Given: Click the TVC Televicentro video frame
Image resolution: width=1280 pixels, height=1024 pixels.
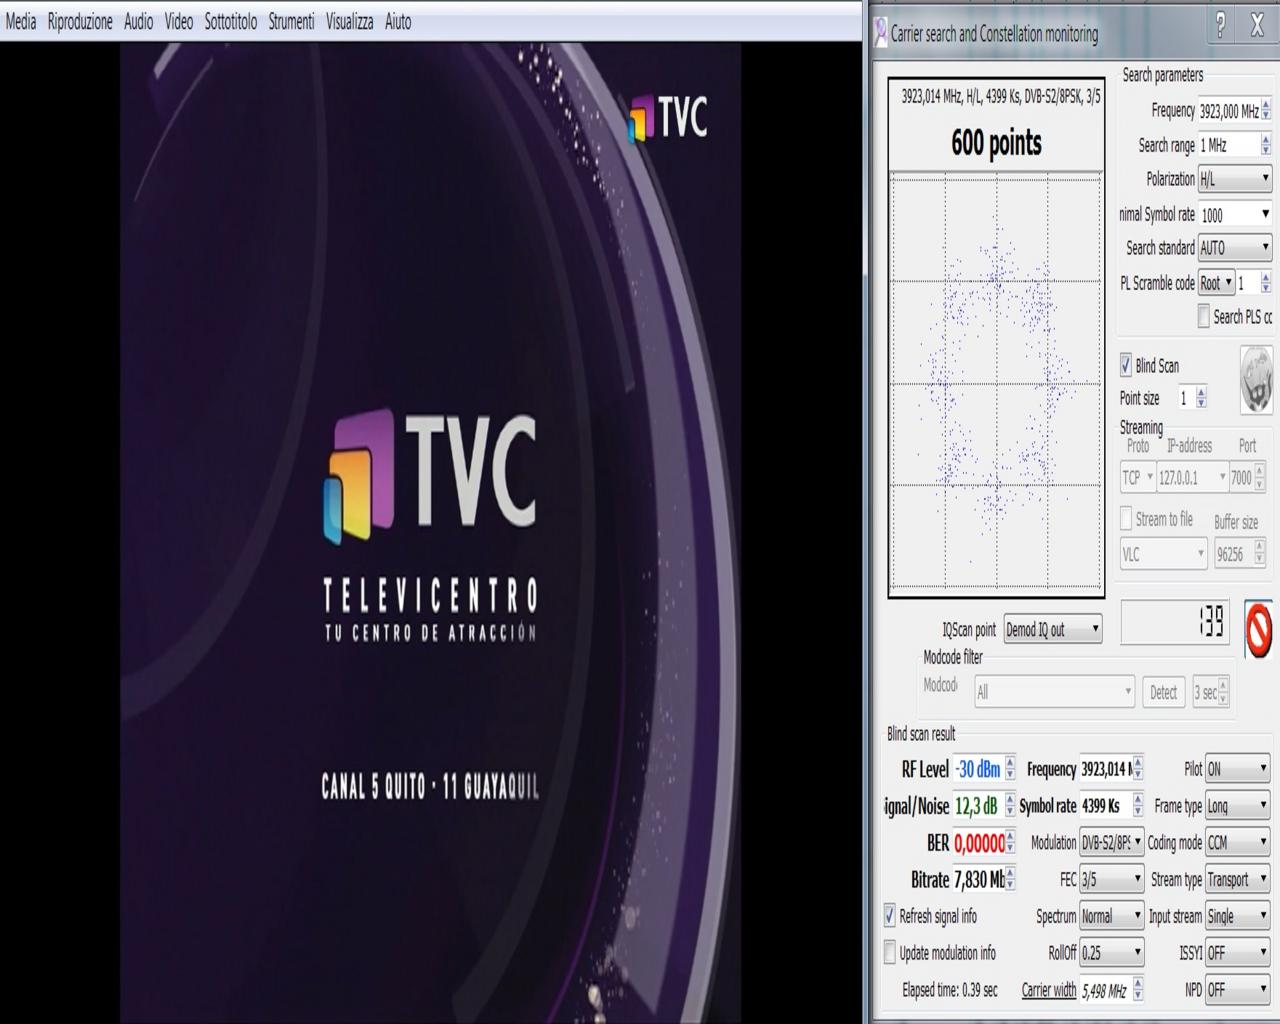Looking at the screenshot, I should 430,532.
